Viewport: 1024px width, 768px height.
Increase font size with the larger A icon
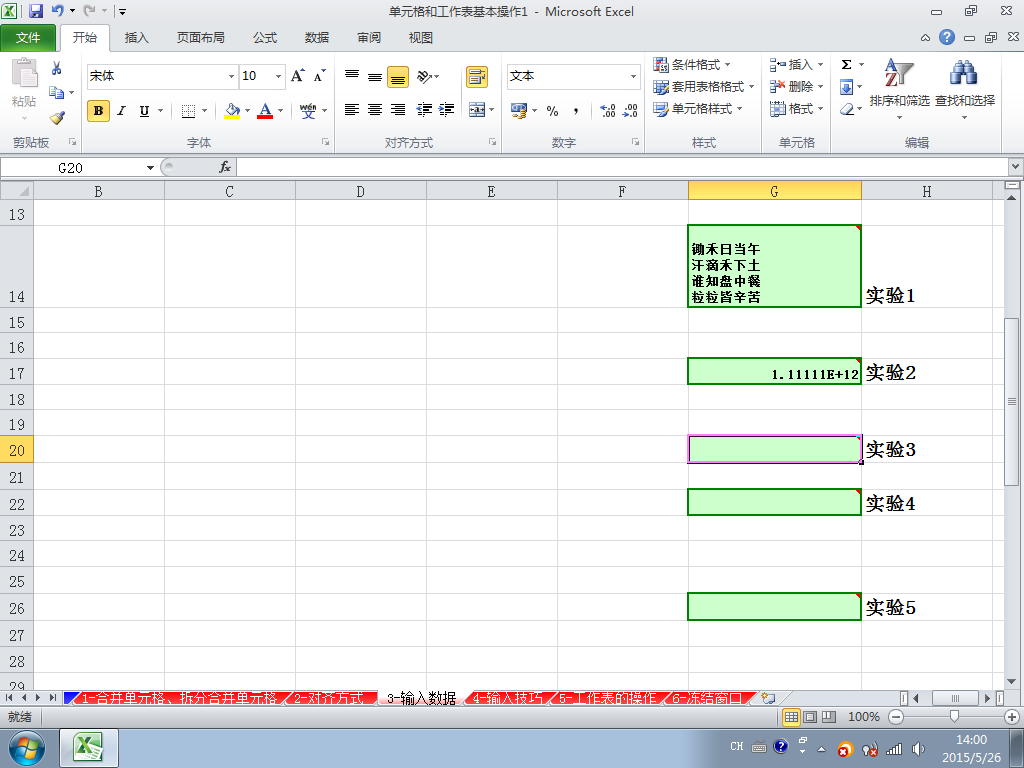click(298, 76)
